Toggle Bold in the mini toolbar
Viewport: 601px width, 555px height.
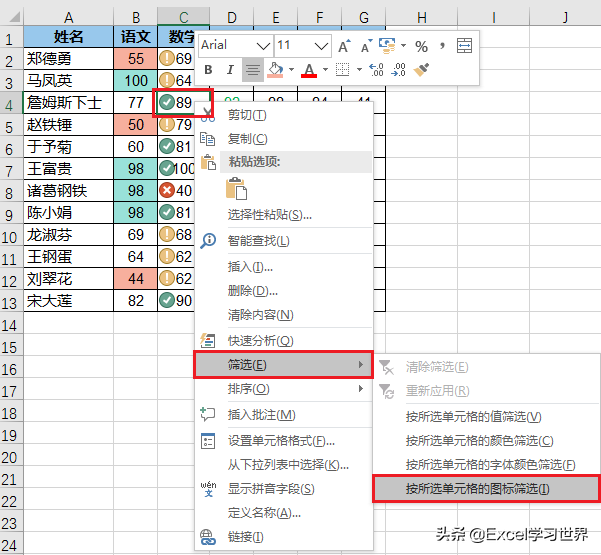(x=208, y=70)
